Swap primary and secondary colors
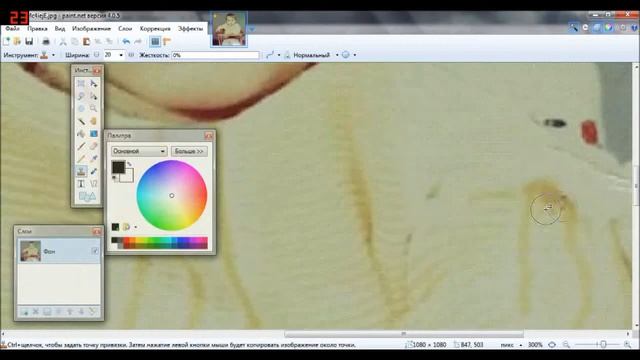 tap(129, 164)
